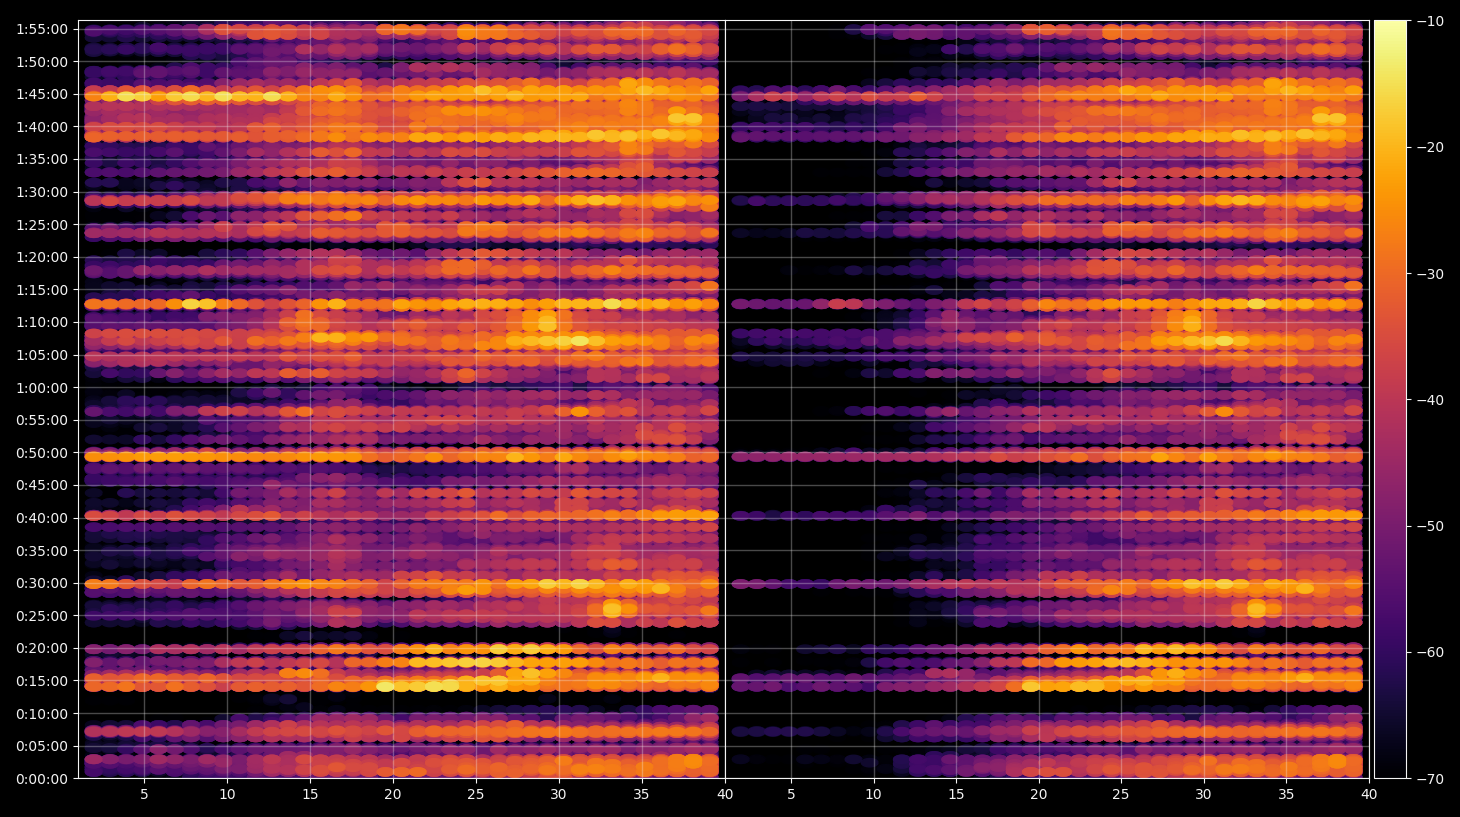
Task: Click x-axis label 30 under the right heatmap
Action: [1204, 795]
